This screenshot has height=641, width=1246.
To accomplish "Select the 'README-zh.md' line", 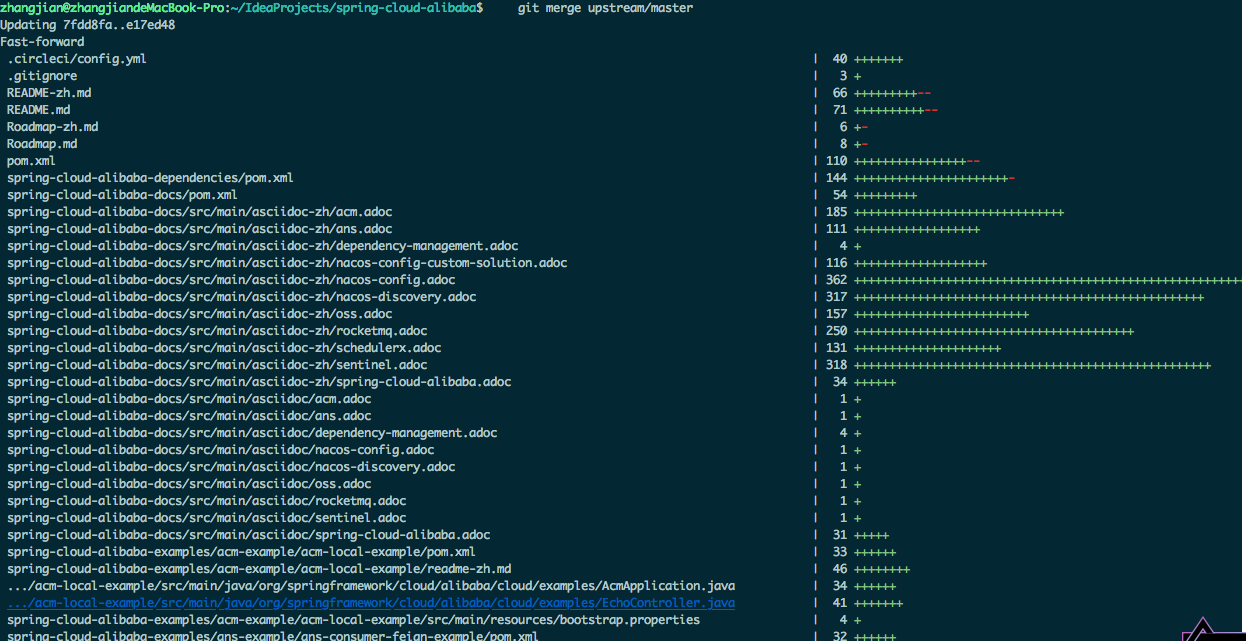I will (49, 93).
